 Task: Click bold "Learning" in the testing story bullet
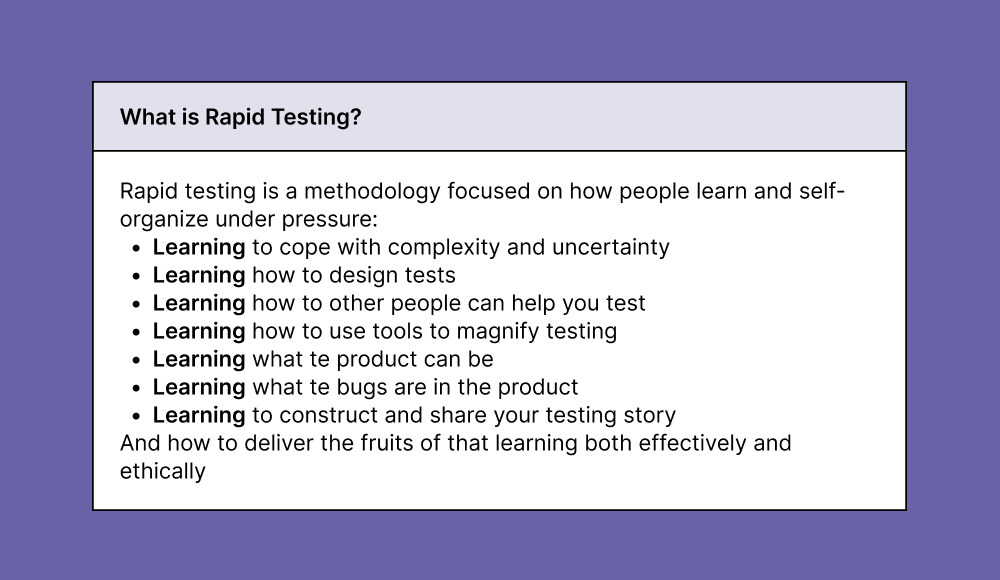198,415
